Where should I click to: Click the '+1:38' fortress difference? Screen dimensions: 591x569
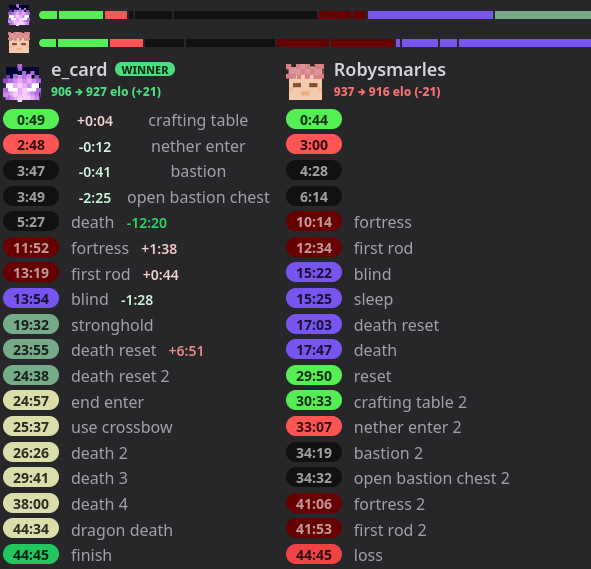point(159,249)
